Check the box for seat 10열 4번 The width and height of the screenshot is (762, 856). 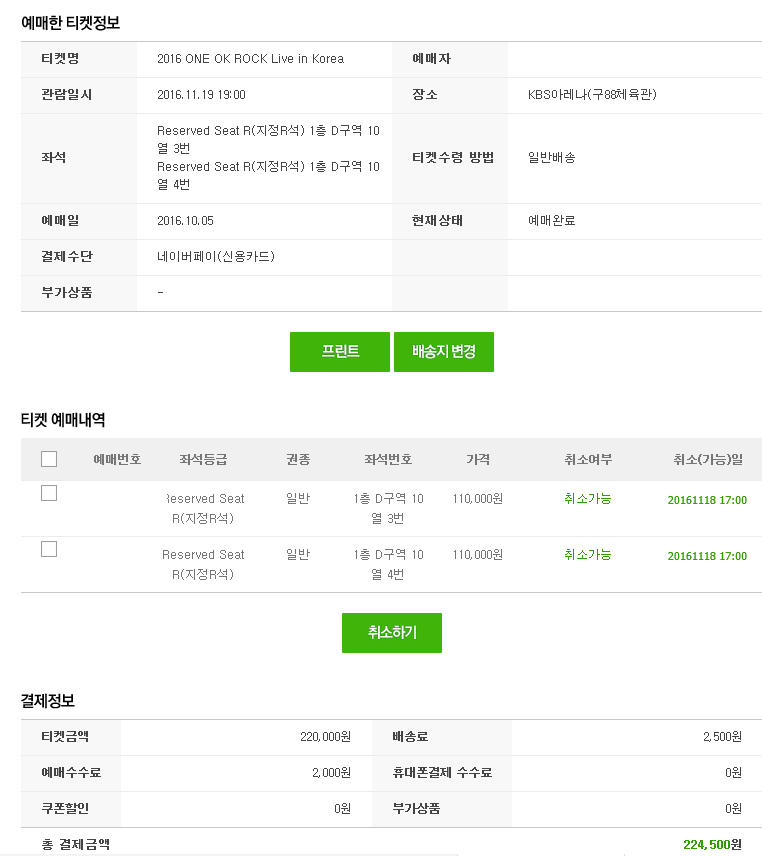pos(49,549)
